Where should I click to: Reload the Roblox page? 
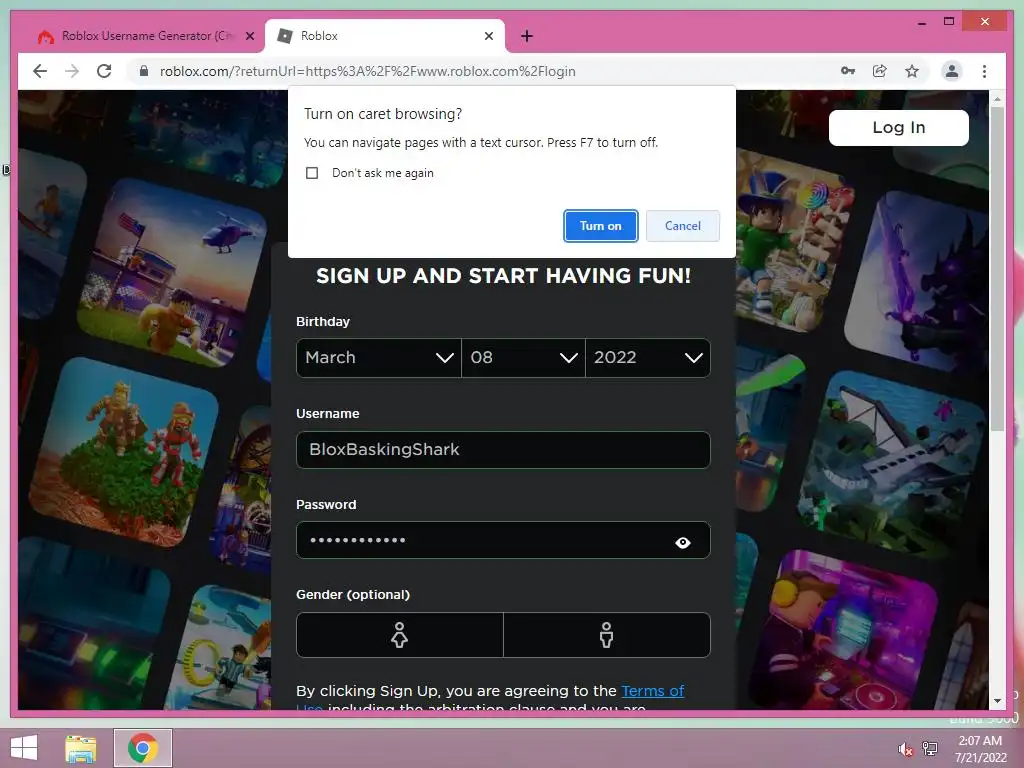(104, 71)
